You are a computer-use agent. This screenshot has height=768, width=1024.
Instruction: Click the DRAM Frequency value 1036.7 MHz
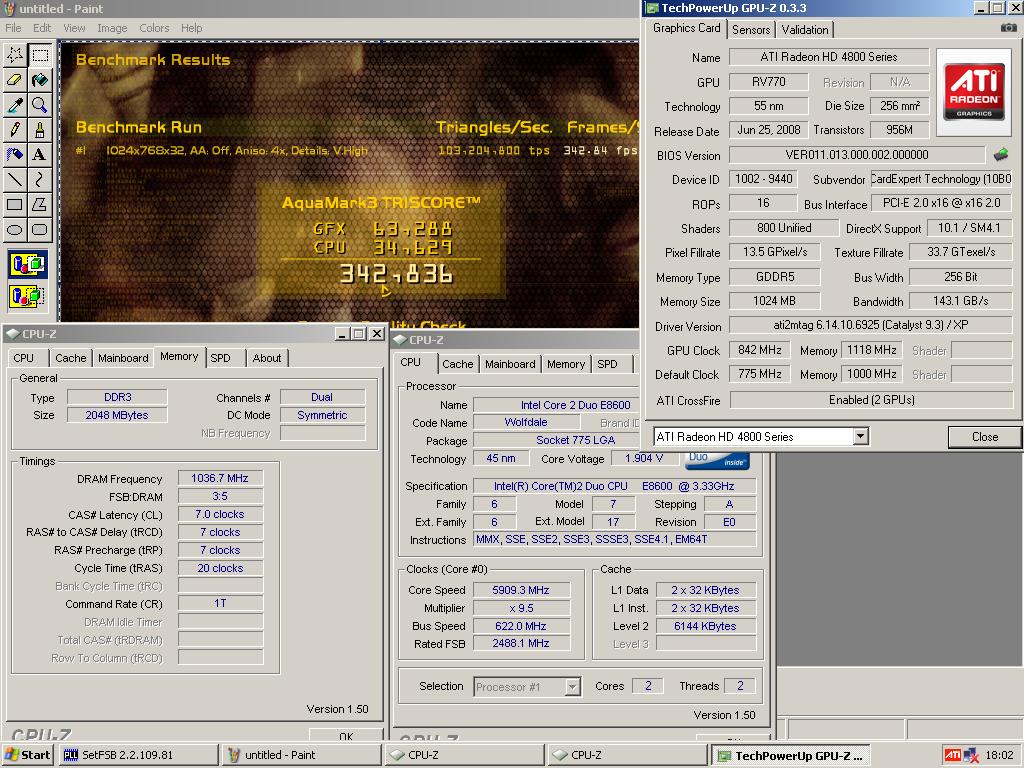pos(220,478)
